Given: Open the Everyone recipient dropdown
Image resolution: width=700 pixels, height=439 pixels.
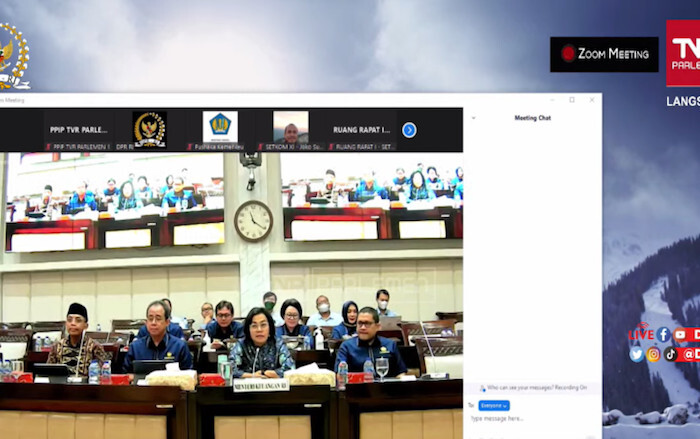Looking at the screenshot, I should tap(494, 406).
